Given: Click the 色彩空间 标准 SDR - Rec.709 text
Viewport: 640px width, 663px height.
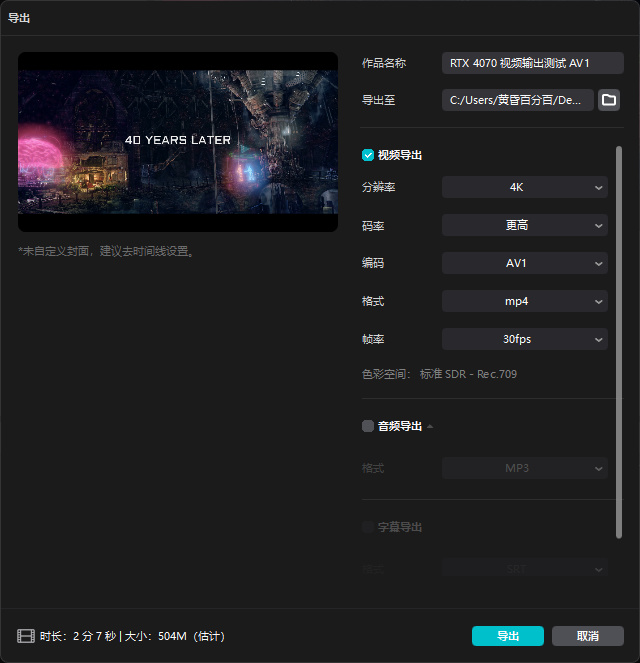Looking at the screenshot, I should (x=439, y=374).
